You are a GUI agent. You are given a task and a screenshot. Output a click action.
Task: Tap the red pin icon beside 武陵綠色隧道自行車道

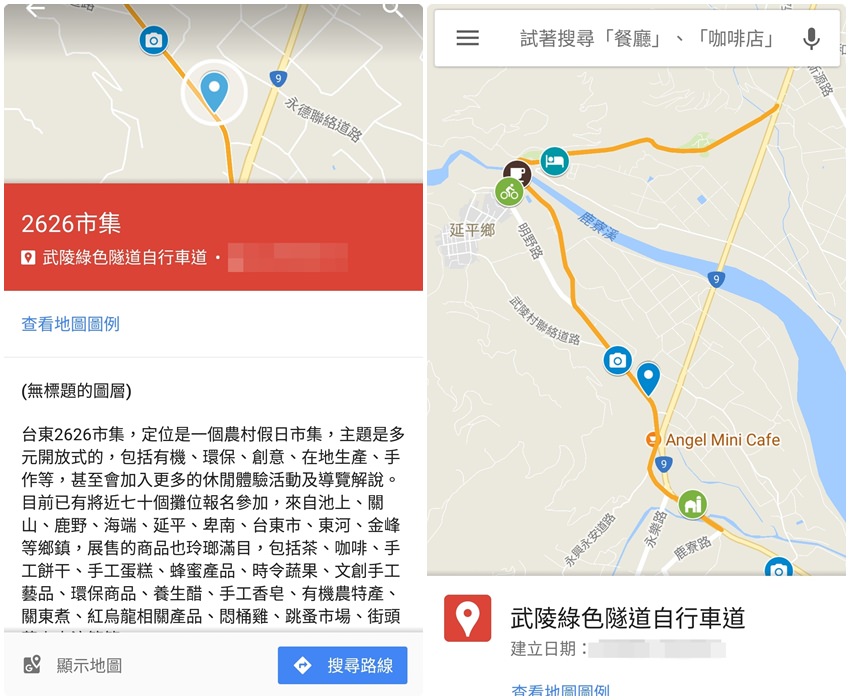[467, 618]
